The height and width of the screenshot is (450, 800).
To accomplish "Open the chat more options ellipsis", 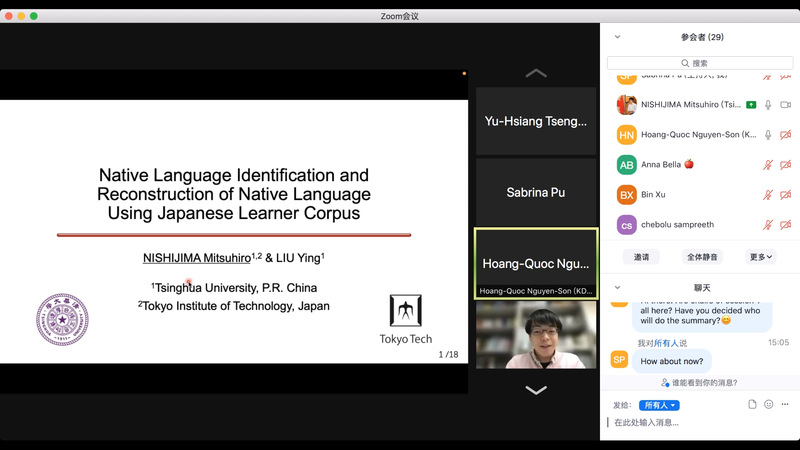I will tap(786, 404).
